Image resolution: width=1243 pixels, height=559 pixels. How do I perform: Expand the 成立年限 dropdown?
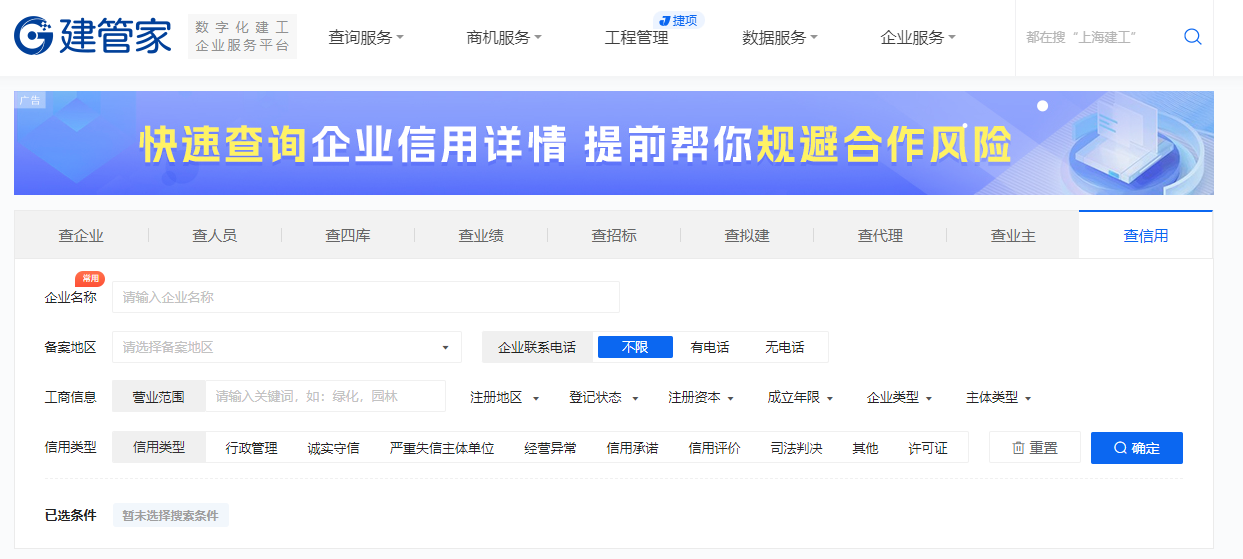[x=801, y=397]
